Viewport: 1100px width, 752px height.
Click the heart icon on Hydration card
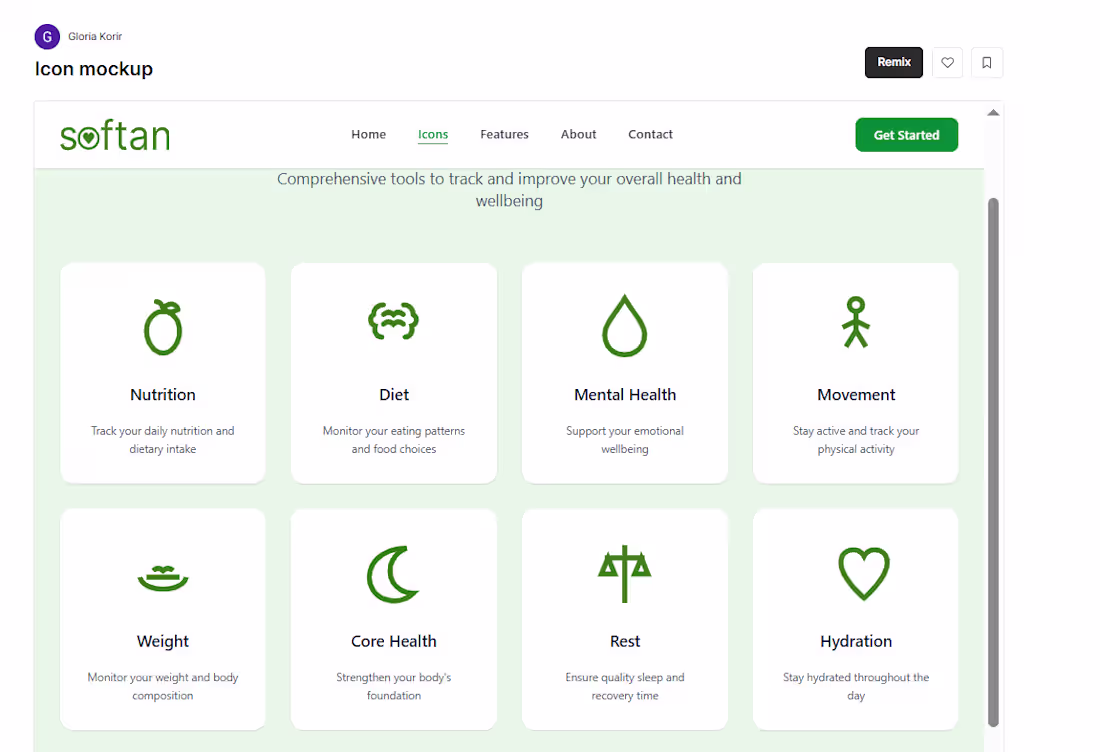(x=864, y=574)
